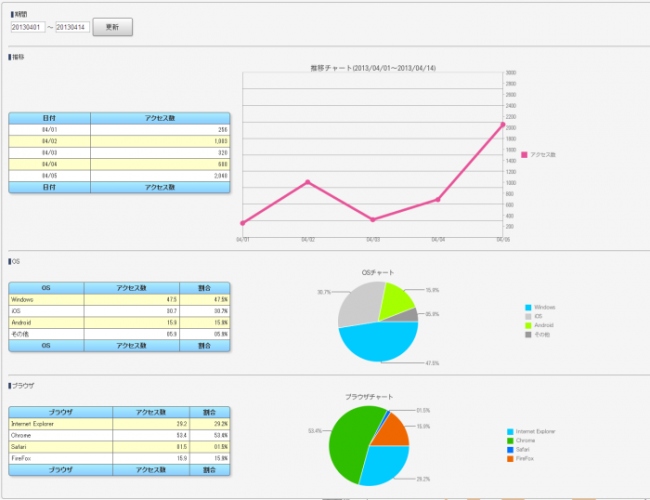This screenshot has height=500, width=650.
Task: Click the ブラウザ top header of browser table
Action: pos(61,412)
